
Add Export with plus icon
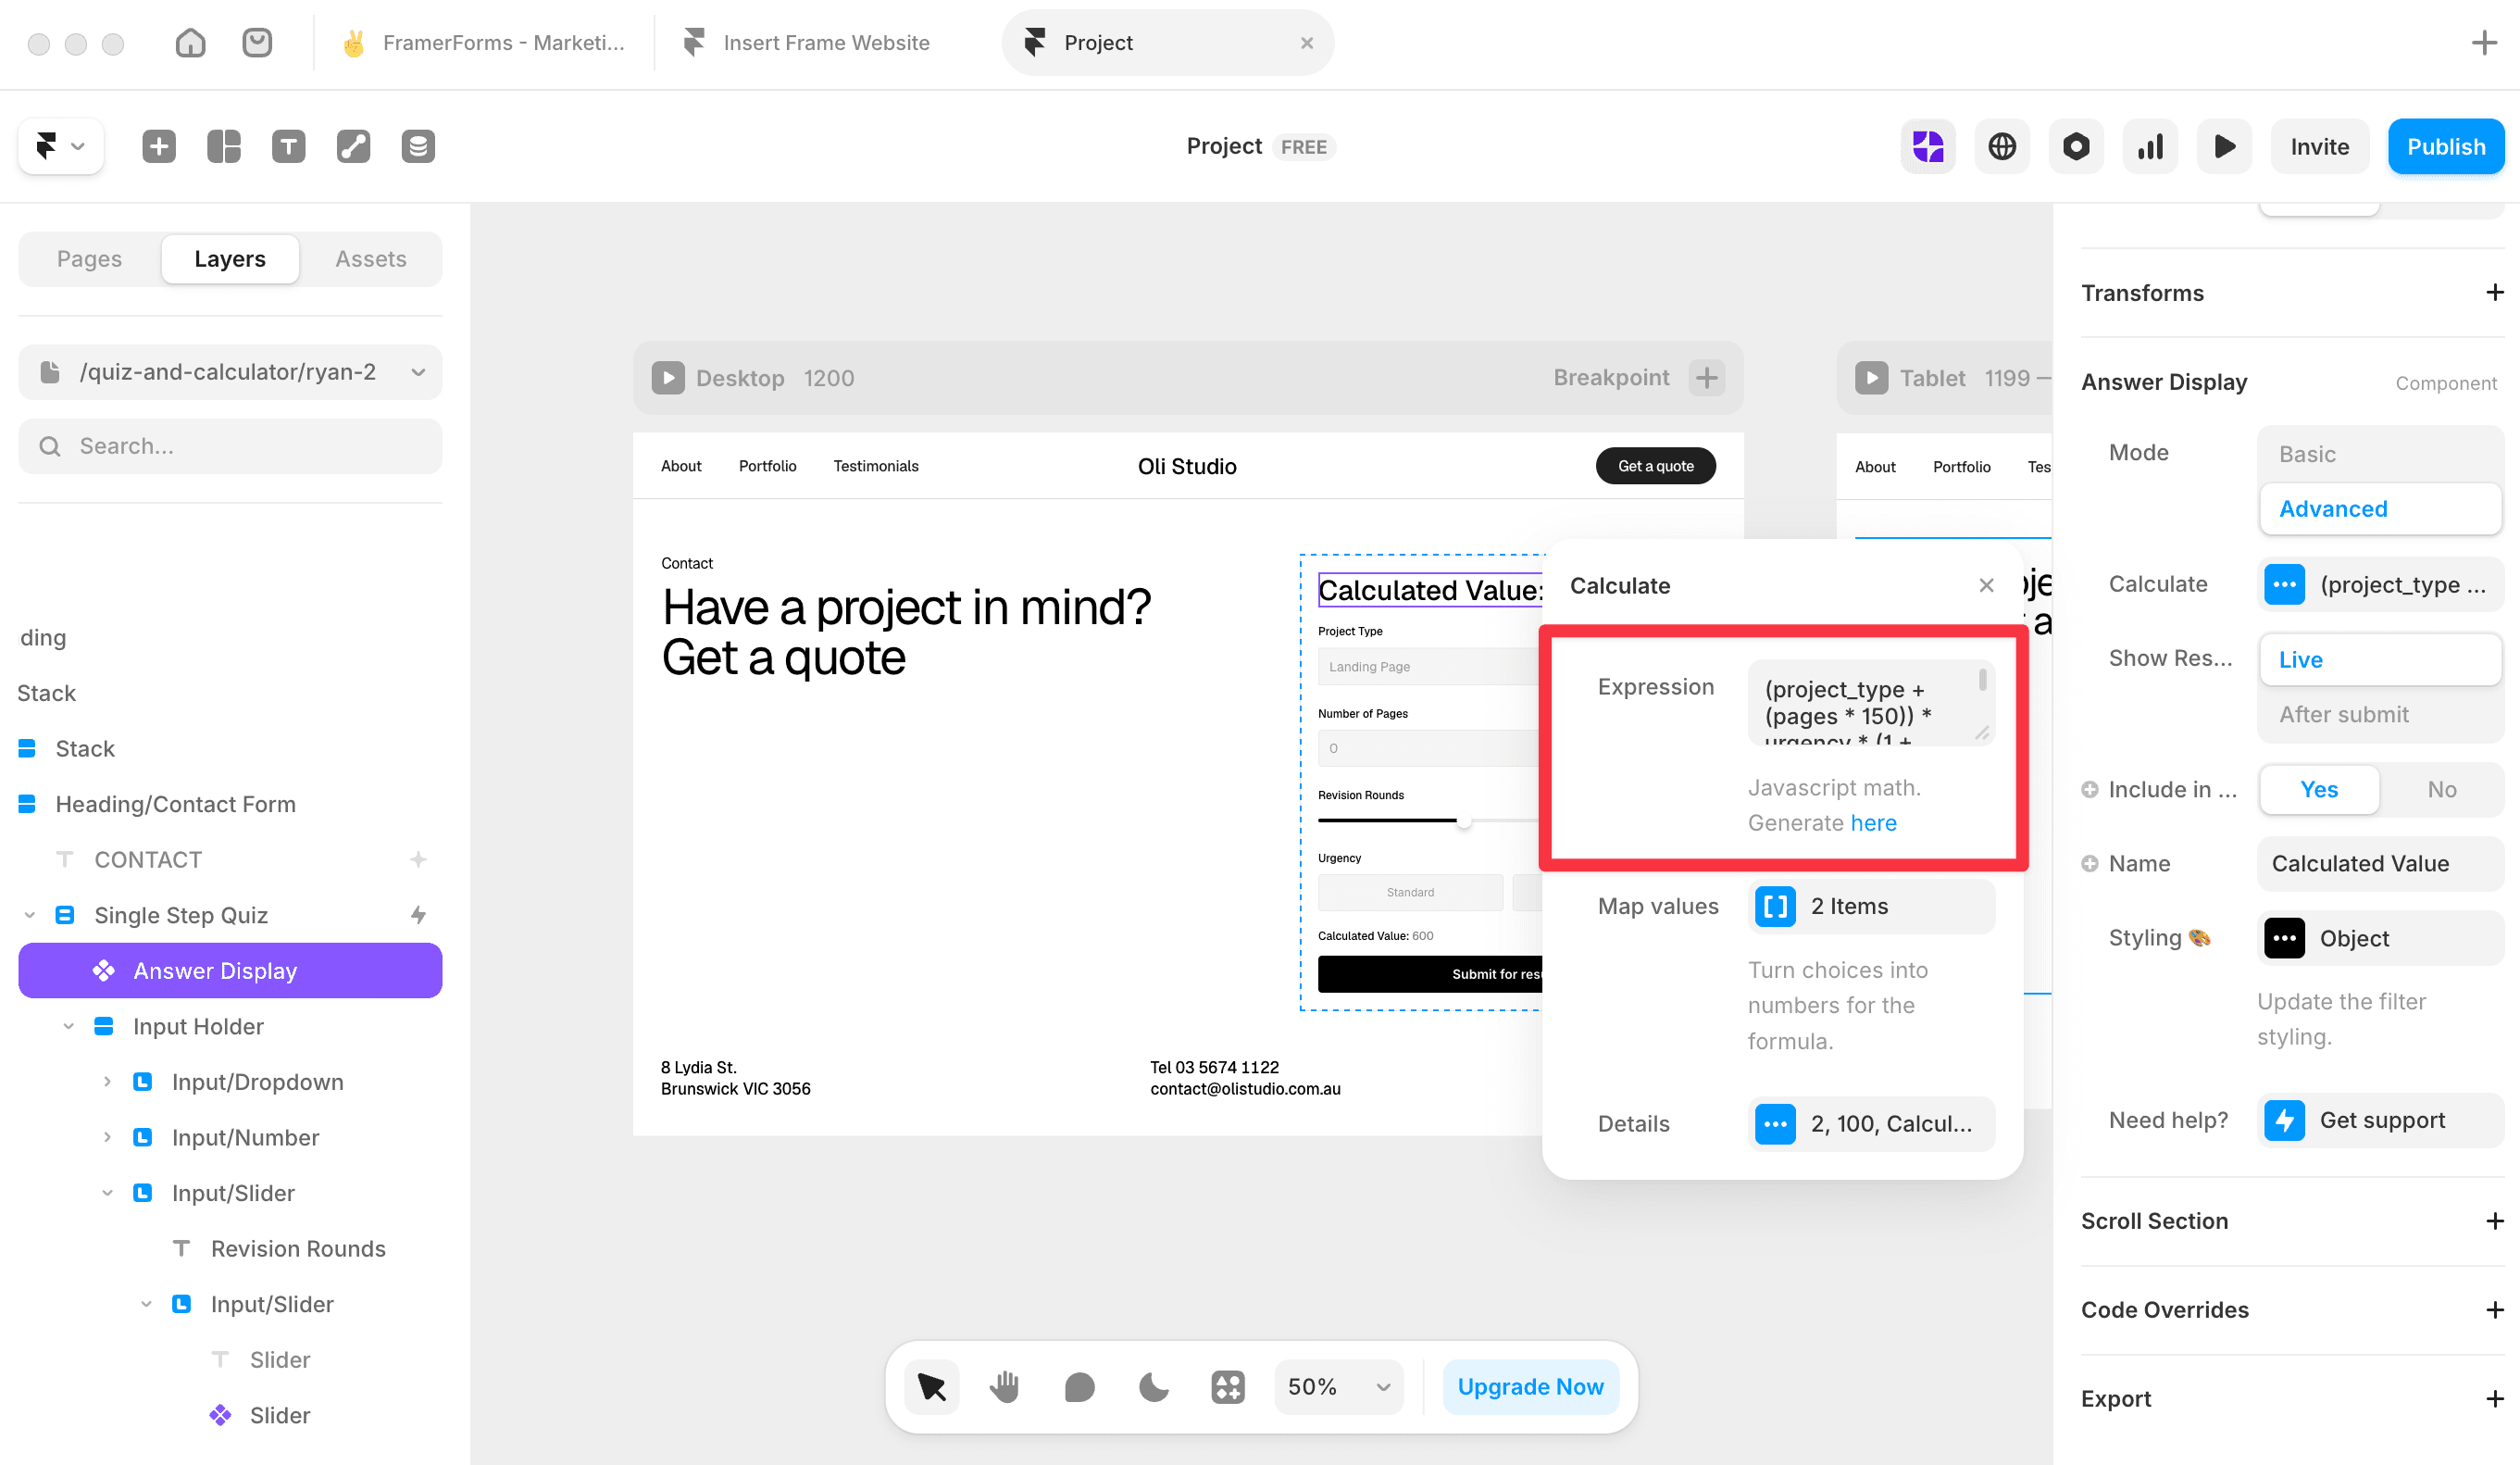point(2495,1399)
